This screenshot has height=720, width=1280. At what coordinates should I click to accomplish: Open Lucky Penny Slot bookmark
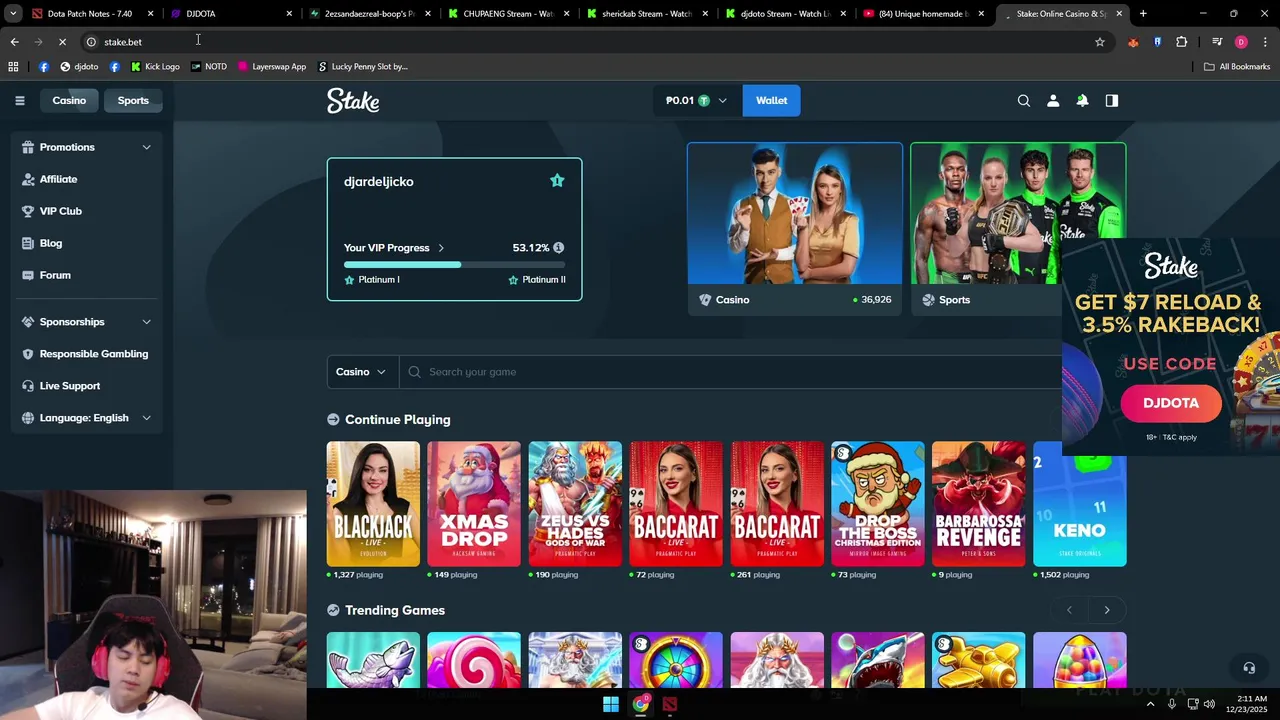click(362, 67)
